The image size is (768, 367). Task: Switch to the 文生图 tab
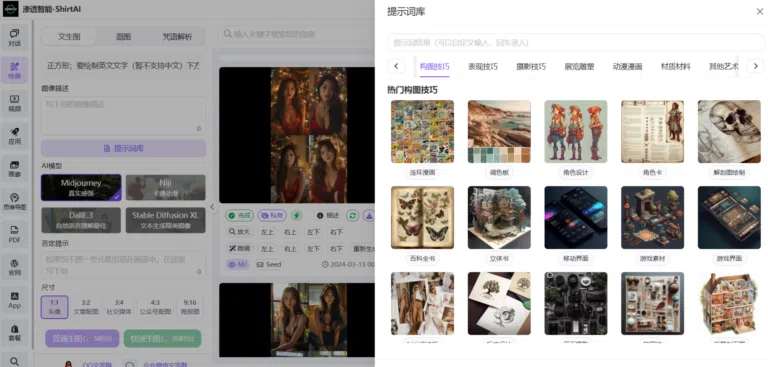[69, 36]
